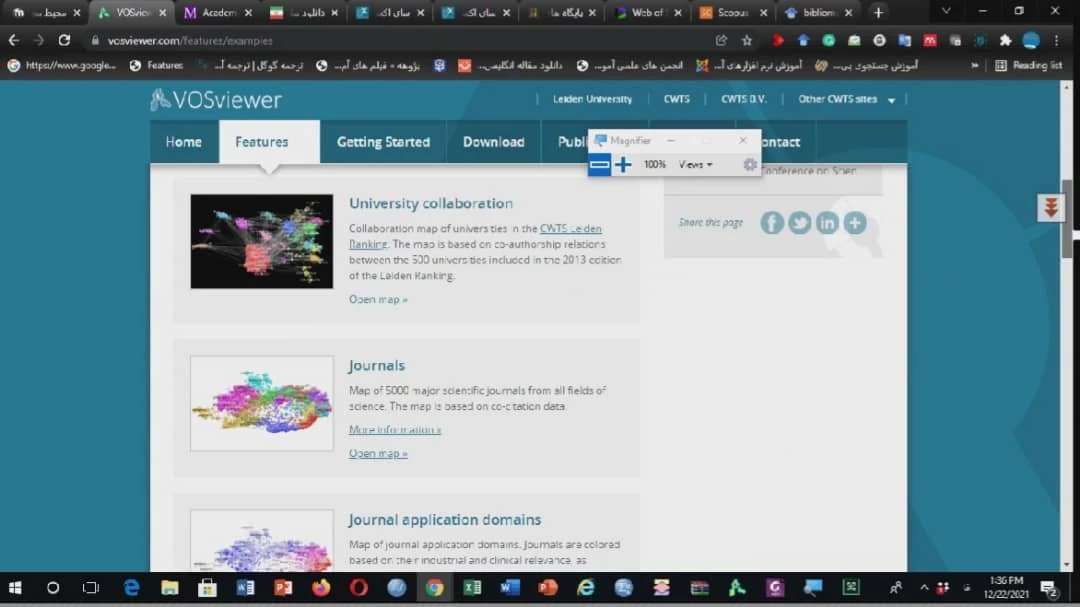Open Firefox from the taskbar
The height and width of the screenshot is (607, 1080).
320,588
